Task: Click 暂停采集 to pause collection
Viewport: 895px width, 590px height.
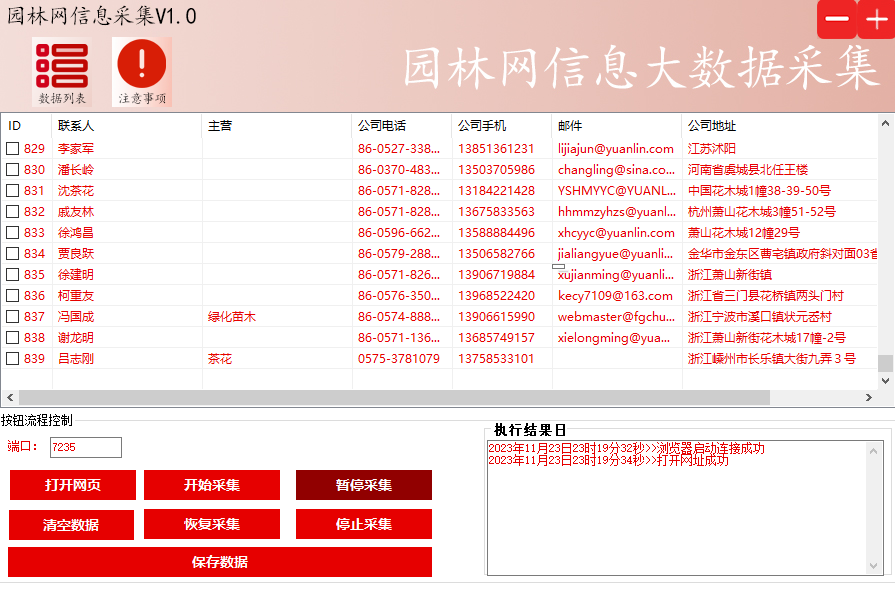Action: coord(363,484)
